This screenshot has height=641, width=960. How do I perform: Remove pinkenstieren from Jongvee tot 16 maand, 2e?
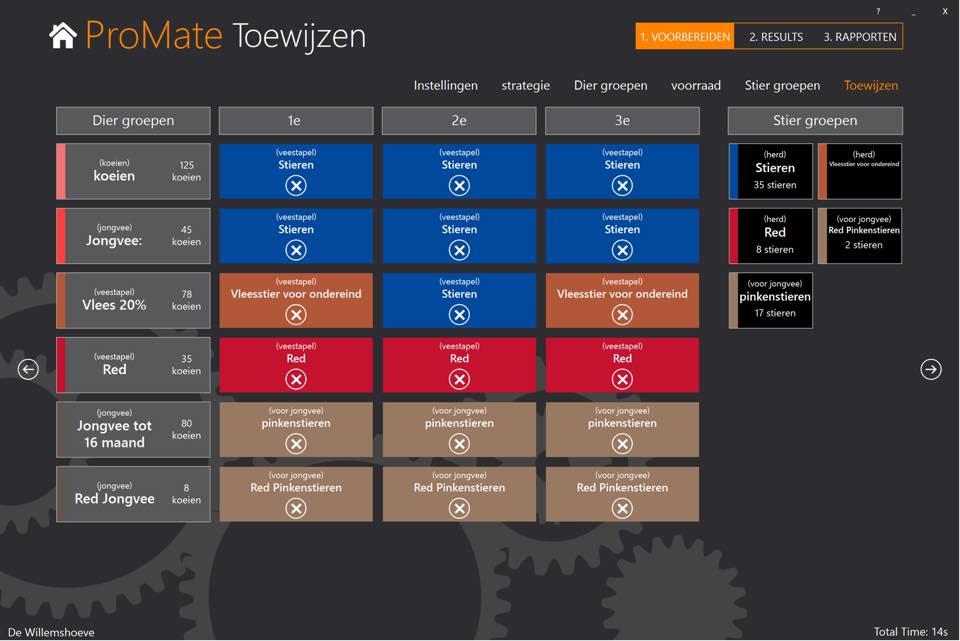(x=459, y=443)
